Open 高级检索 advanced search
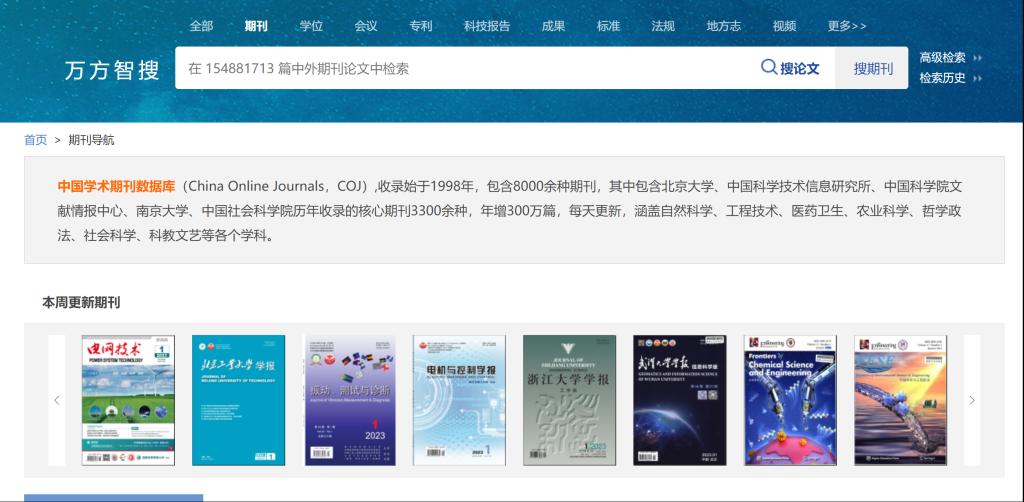This screenshot has height=502, width=1024. pos(942,57)
